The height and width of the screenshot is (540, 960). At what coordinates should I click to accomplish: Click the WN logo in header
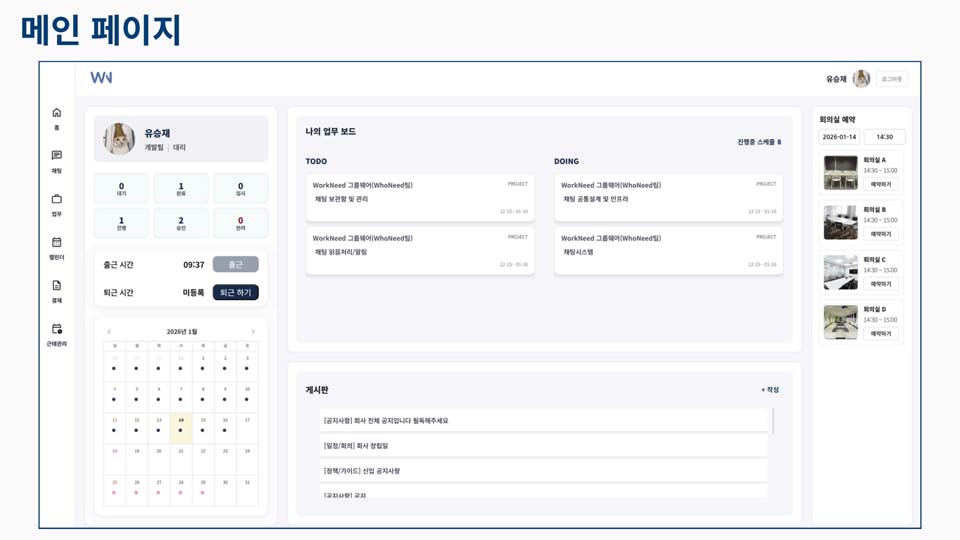[101, 78]
